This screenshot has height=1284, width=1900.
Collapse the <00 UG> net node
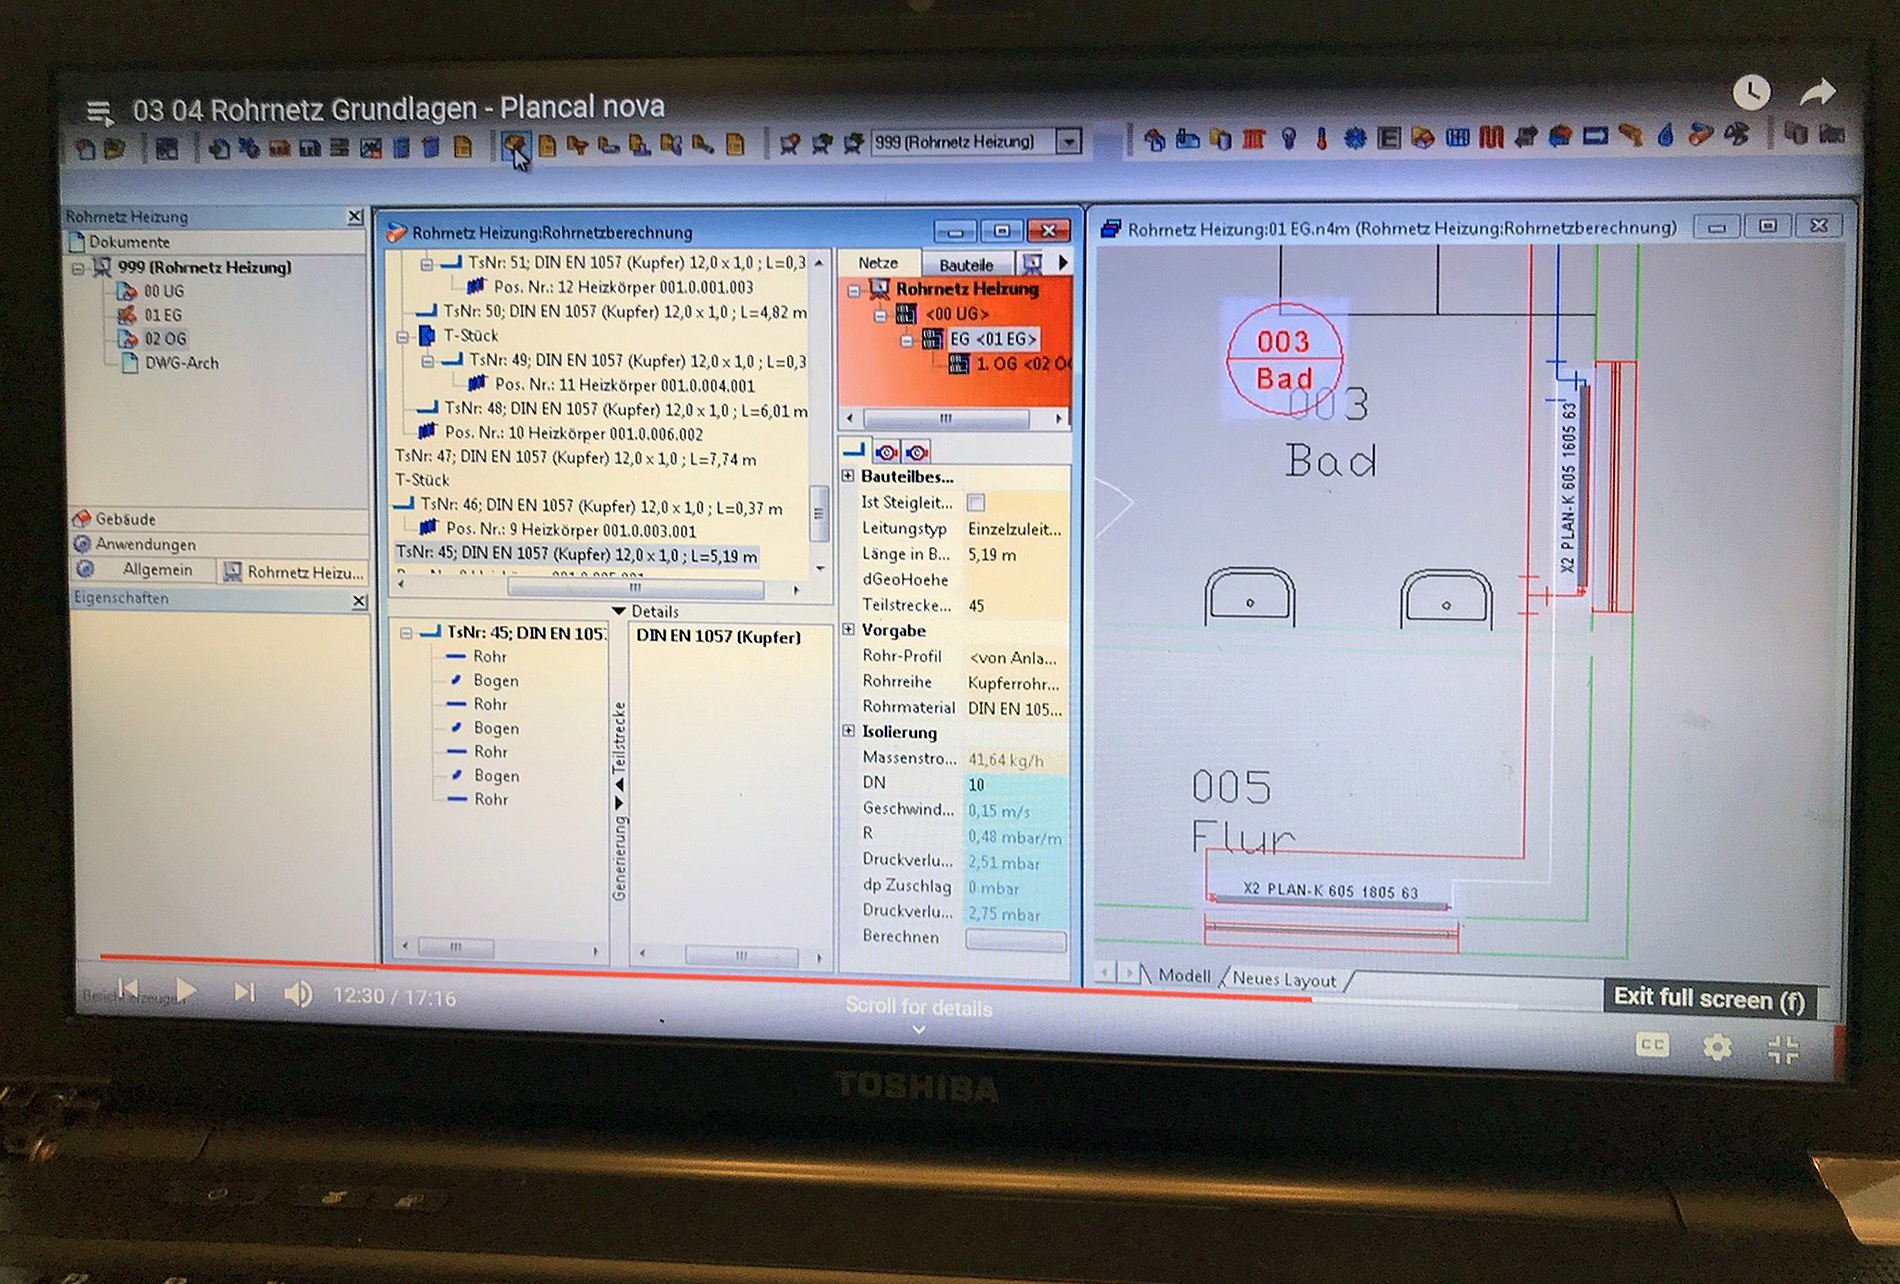tap(880, 316)
